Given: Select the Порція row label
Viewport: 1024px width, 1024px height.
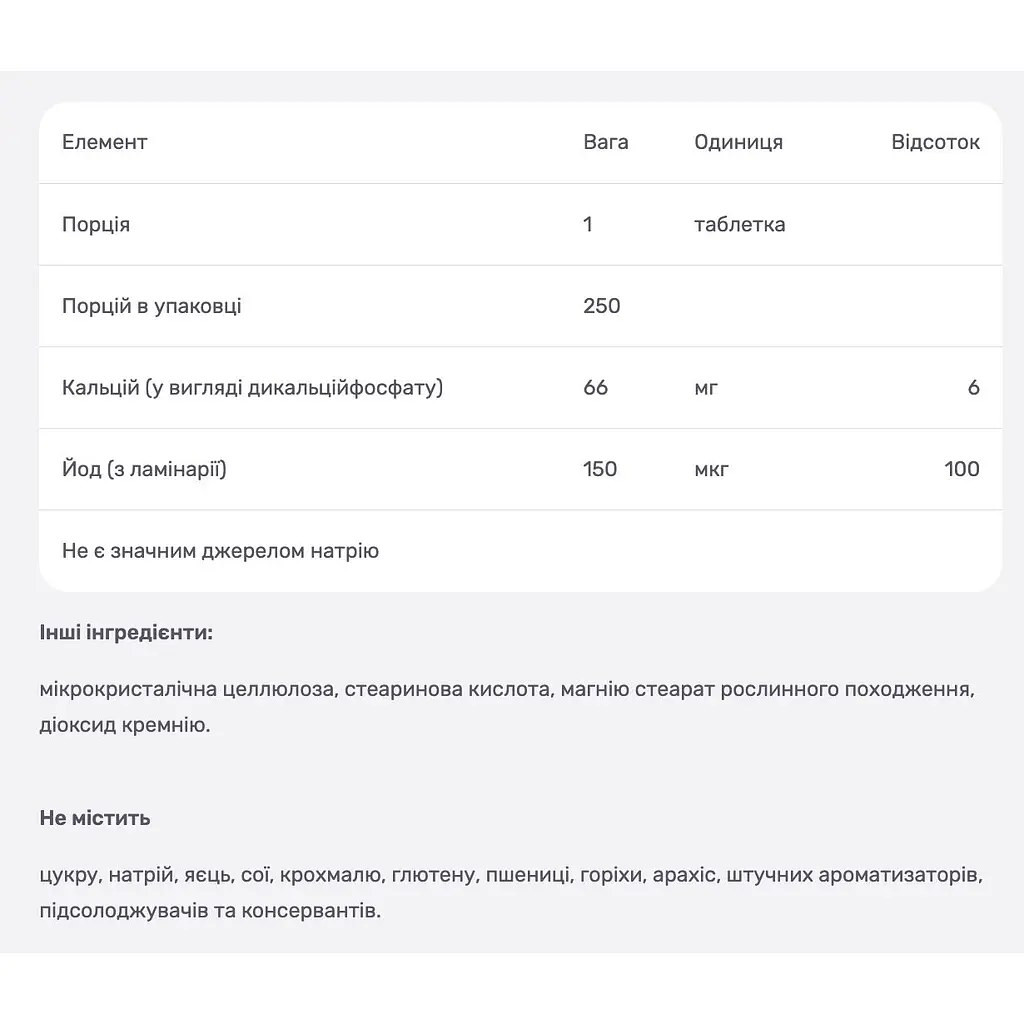Looking at the screenshot, I should click(x=96, y=225).
